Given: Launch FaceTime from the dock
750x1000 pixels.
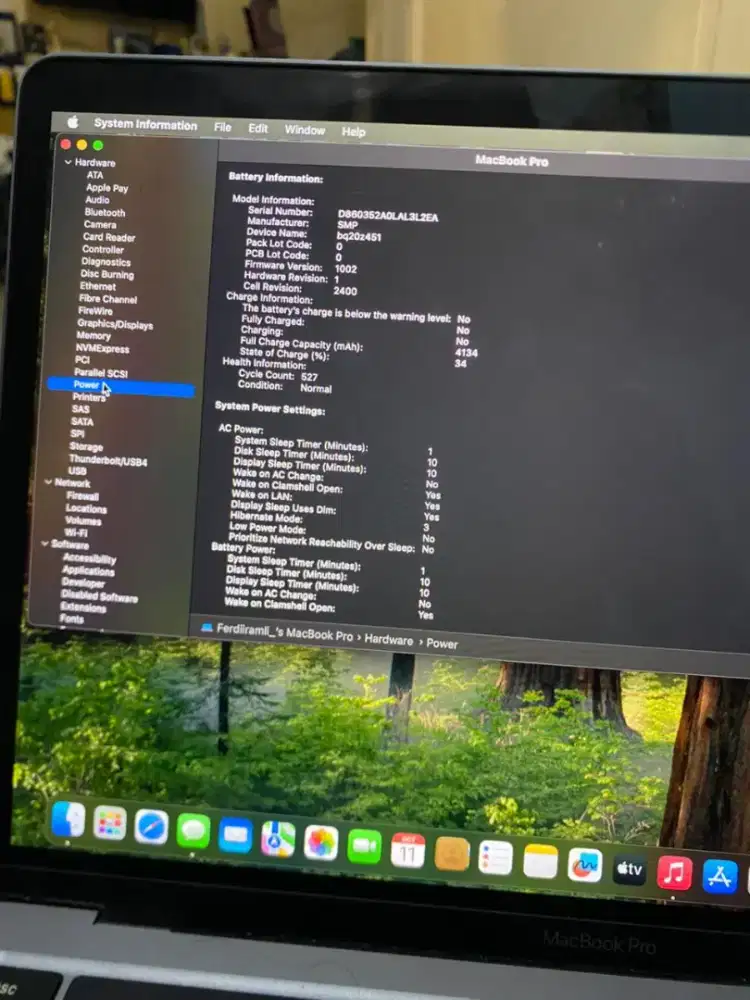Looking at the screenshot, I should (364, 846).
